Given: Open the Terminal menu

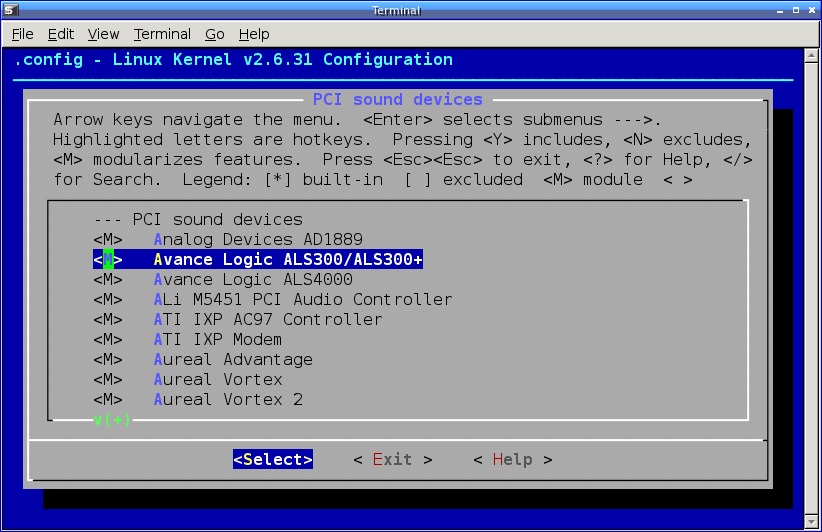Looking at the screenshot, I should (162, 34).
